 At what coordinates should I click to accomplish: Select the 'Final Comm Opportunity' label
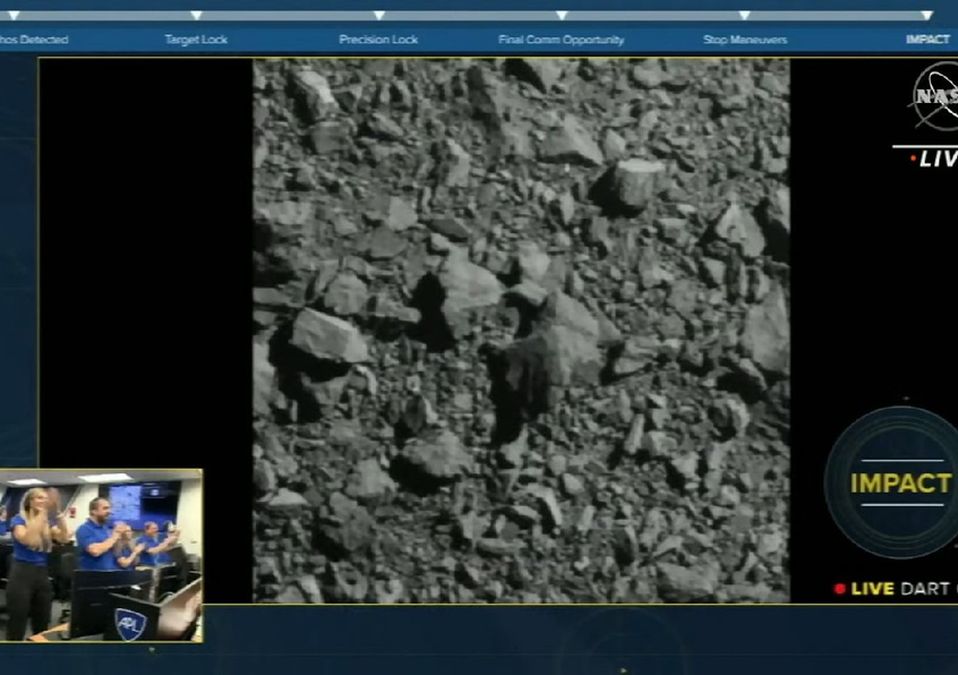pyautogui.click(x=561, y=40)
